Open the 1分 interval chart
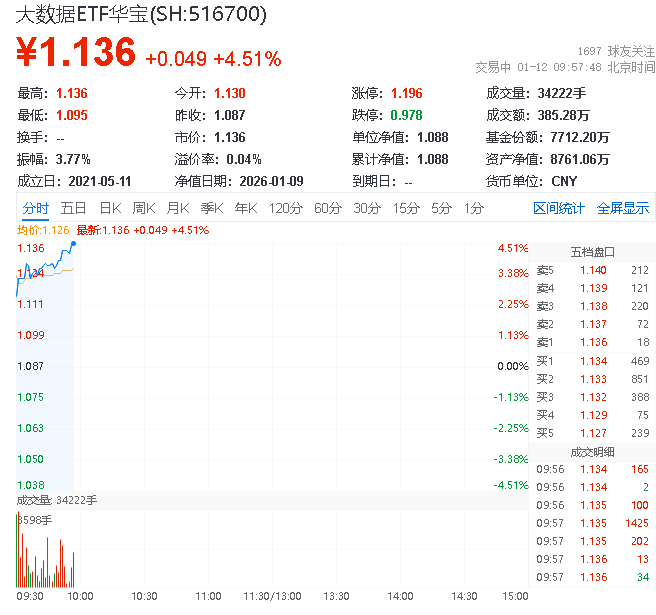This screenshot has height=615, width=656. [473, 208]
